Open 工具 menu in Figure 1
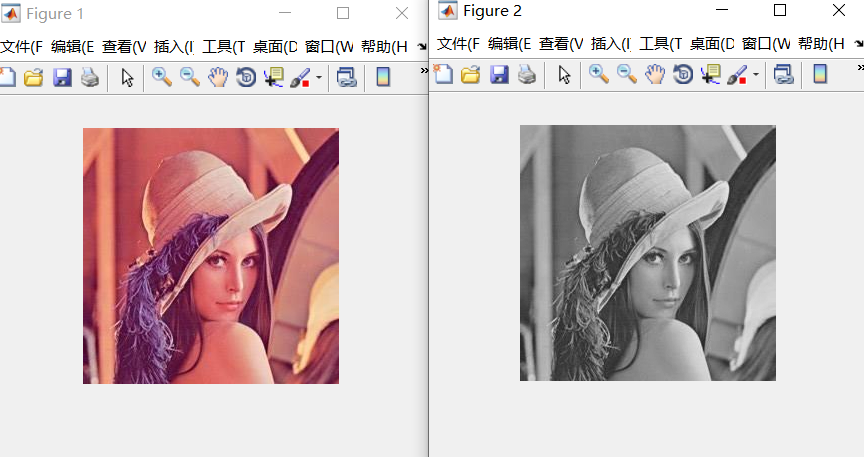This screenshot has height=457, width=864. point(224,47)
